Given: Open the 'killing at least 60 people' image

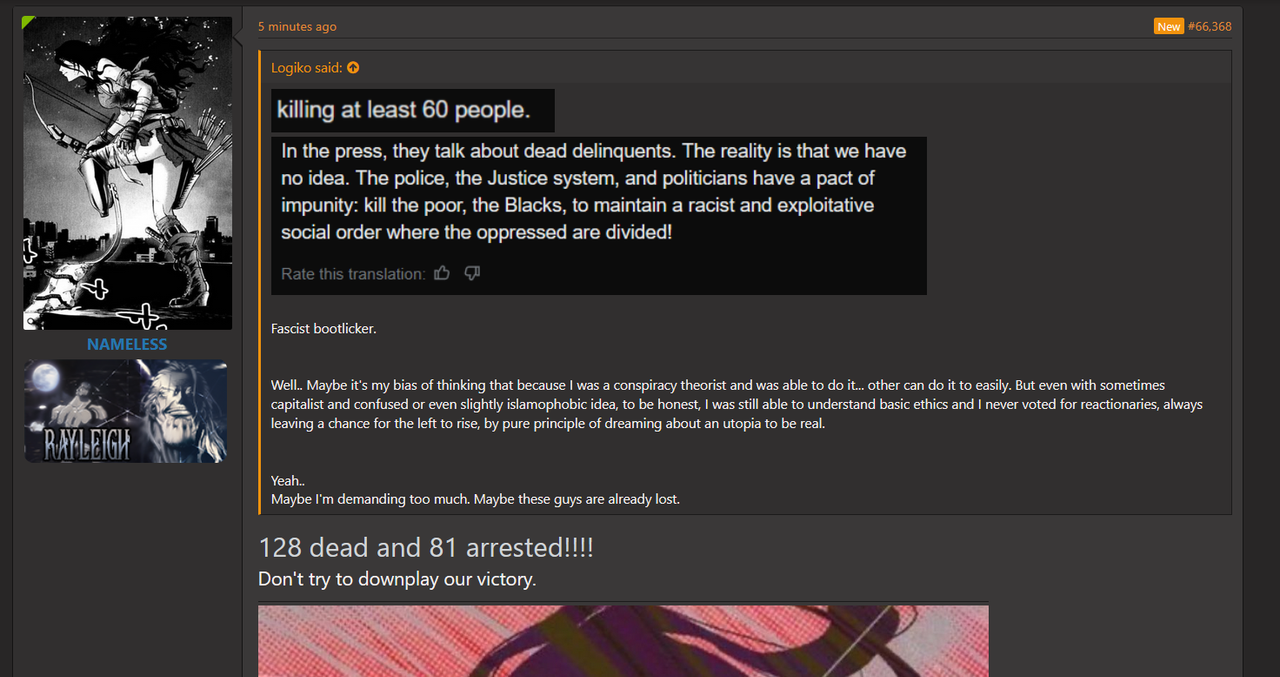Looking at the screenshot, I should (x=413, y=110).
